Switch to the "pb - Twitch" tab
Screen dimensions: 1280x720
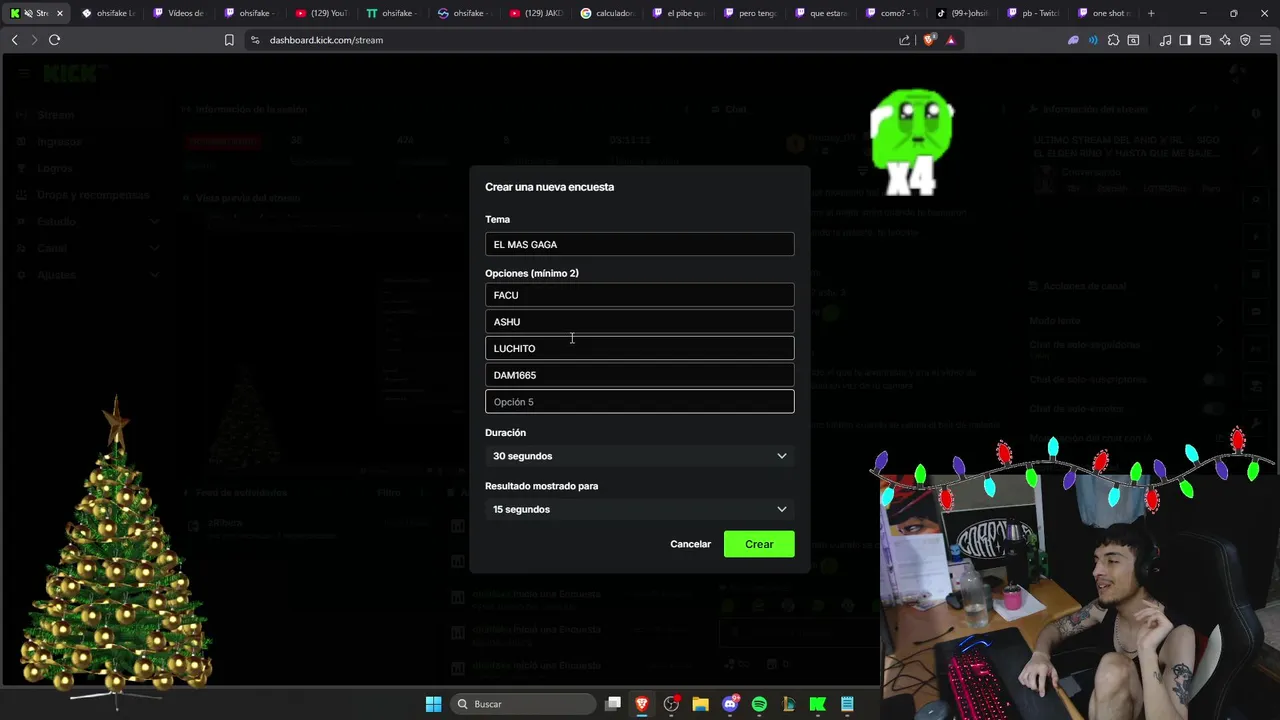coord(1035,13)
